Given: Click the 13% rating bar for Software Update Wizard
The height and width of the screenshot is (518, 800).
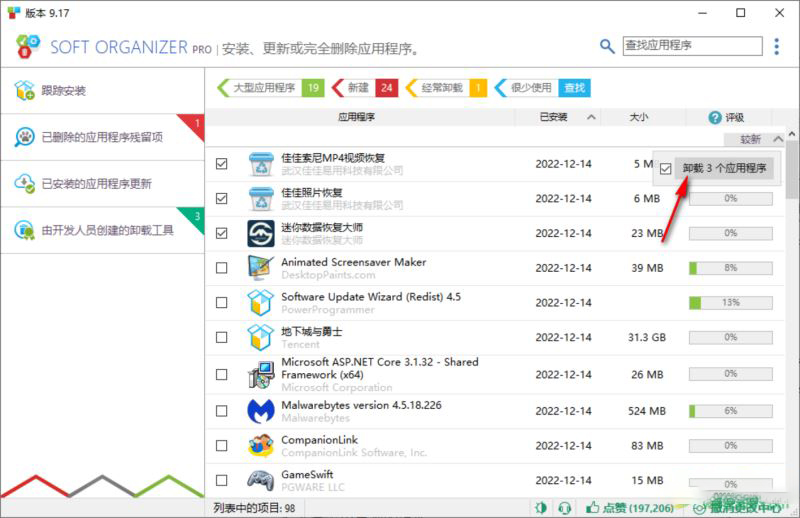Looking at the screenshot, I should [731, 303].
